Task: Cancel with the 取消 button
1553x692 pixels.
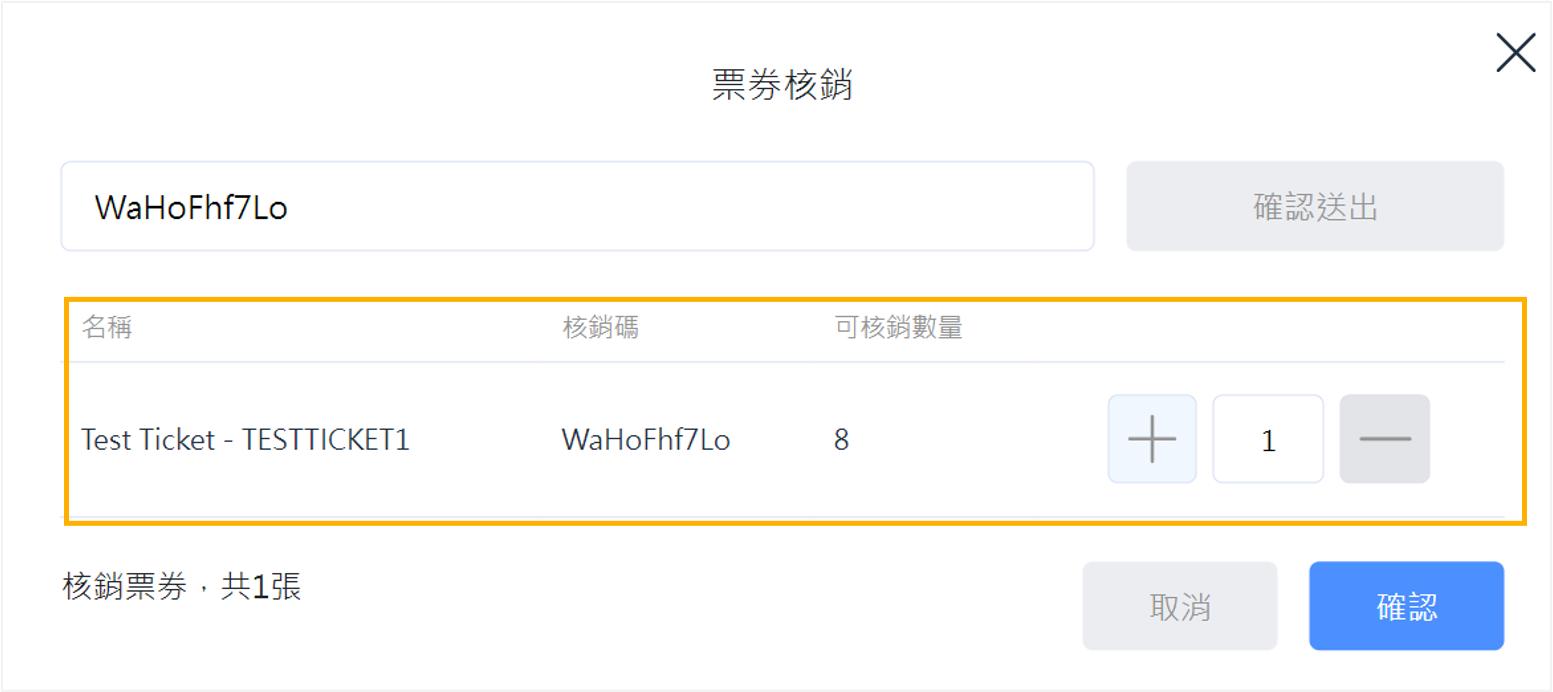Action: (1179, 606)
